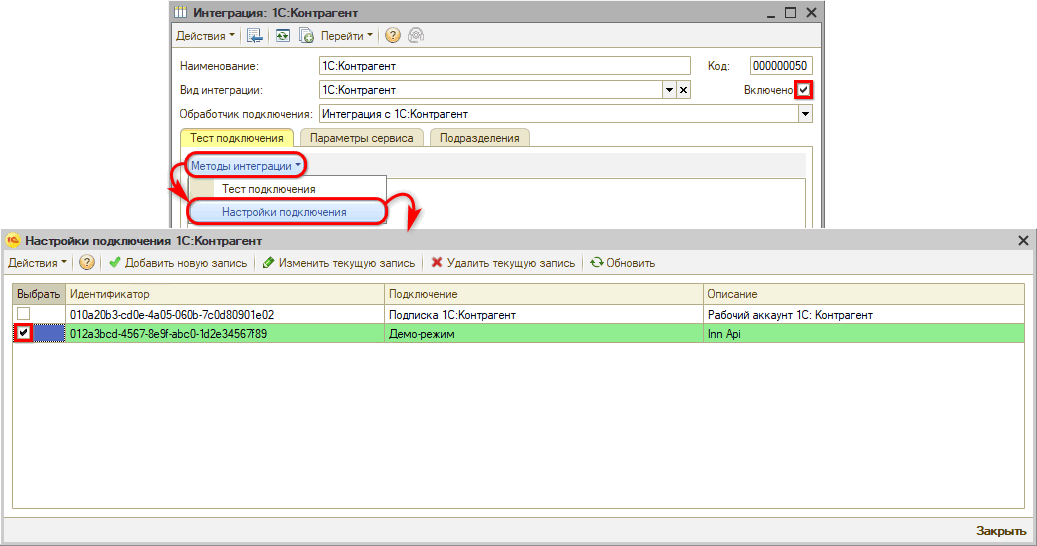Click Удалить текущую запись button
This screenshot has width=1037, height=546.
(x=503, y=263)
